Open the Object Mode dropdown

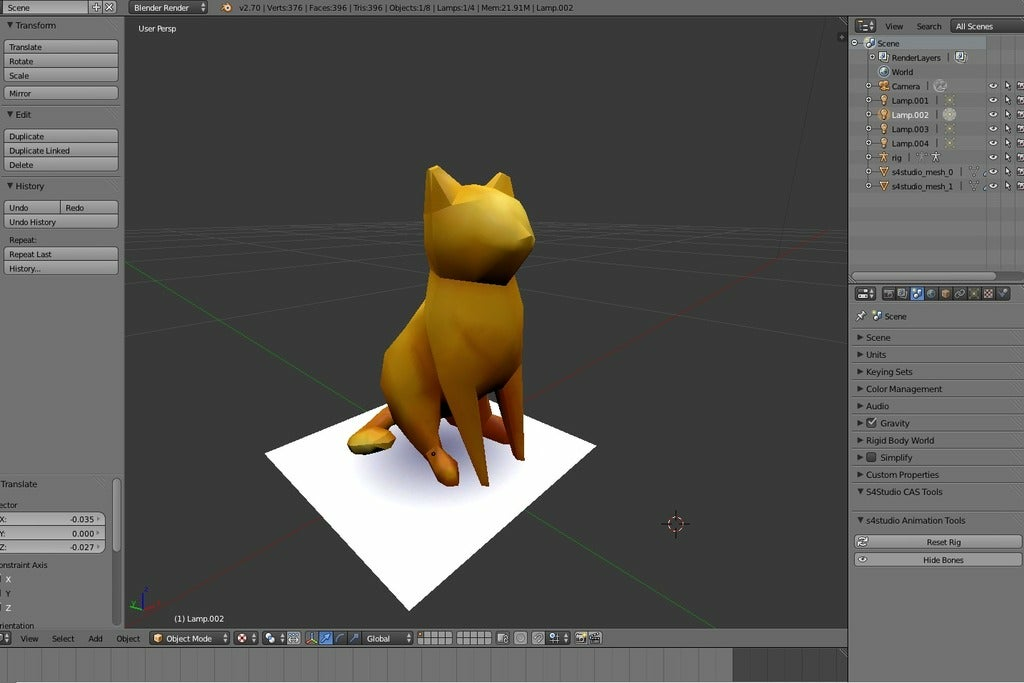point(190,638)
